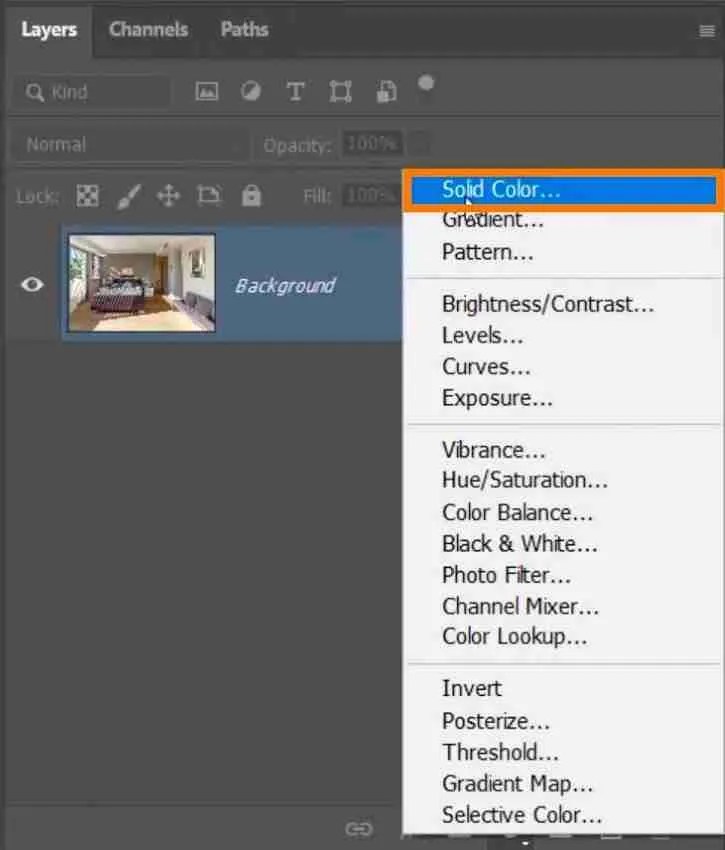Filter for adjustment layers icon
This screenshot has width=725, height=850.
coord(251,91)
